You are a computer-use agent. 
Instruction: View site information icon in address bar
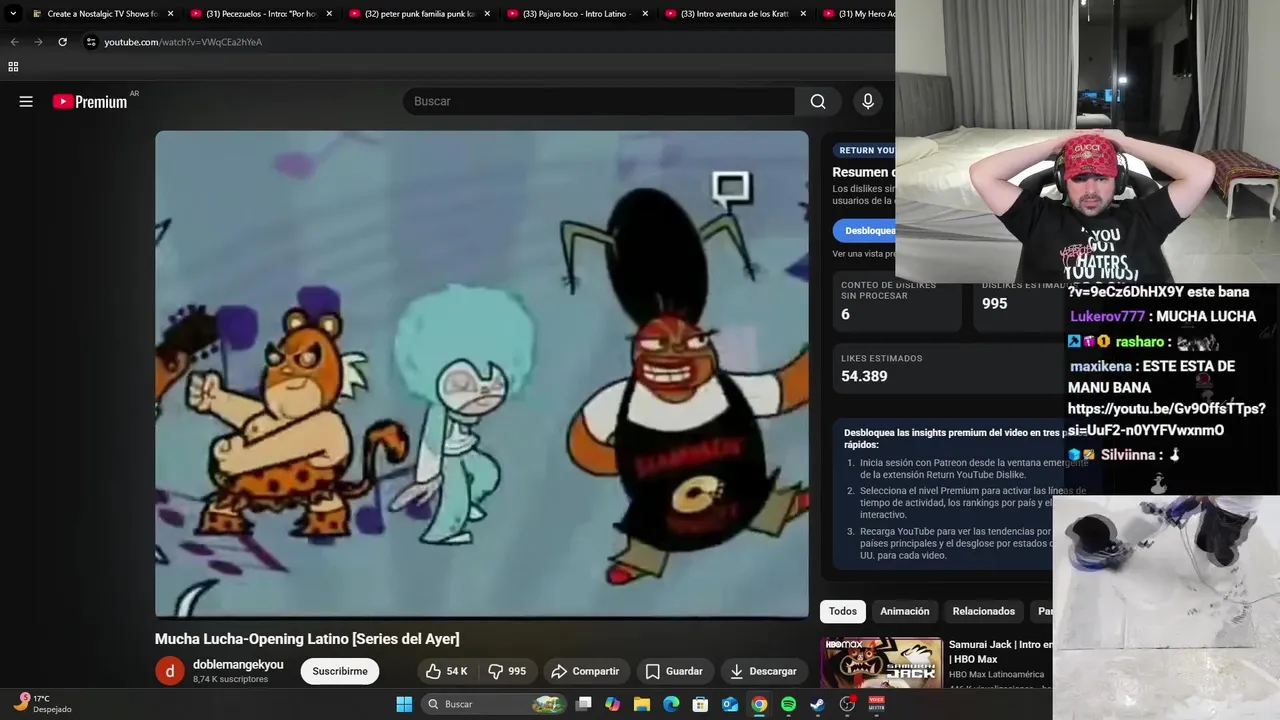[91, 42]
